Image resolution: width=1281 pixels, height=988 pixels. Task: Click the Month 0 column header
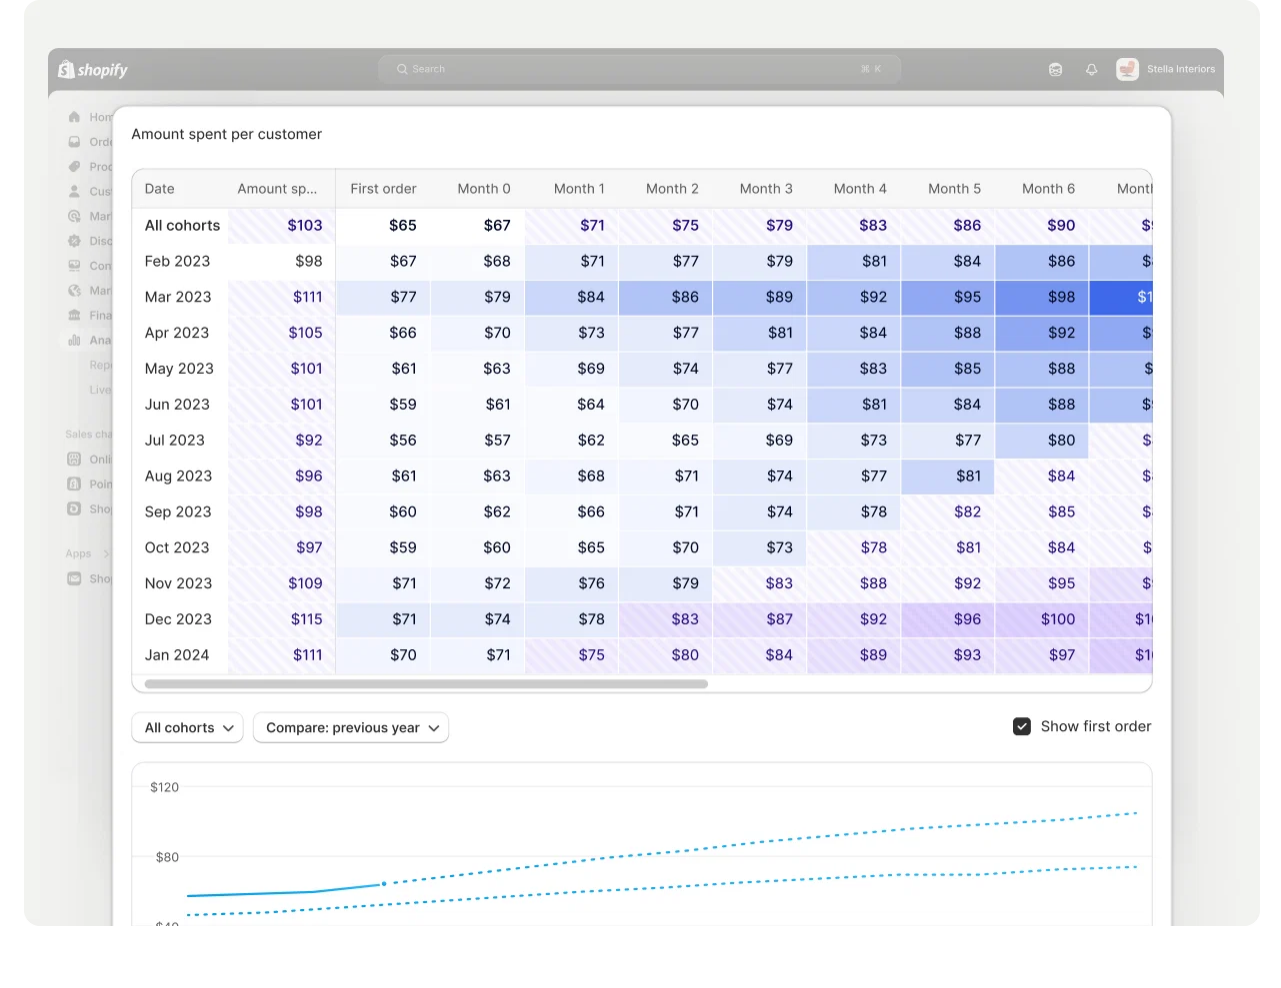484,188
